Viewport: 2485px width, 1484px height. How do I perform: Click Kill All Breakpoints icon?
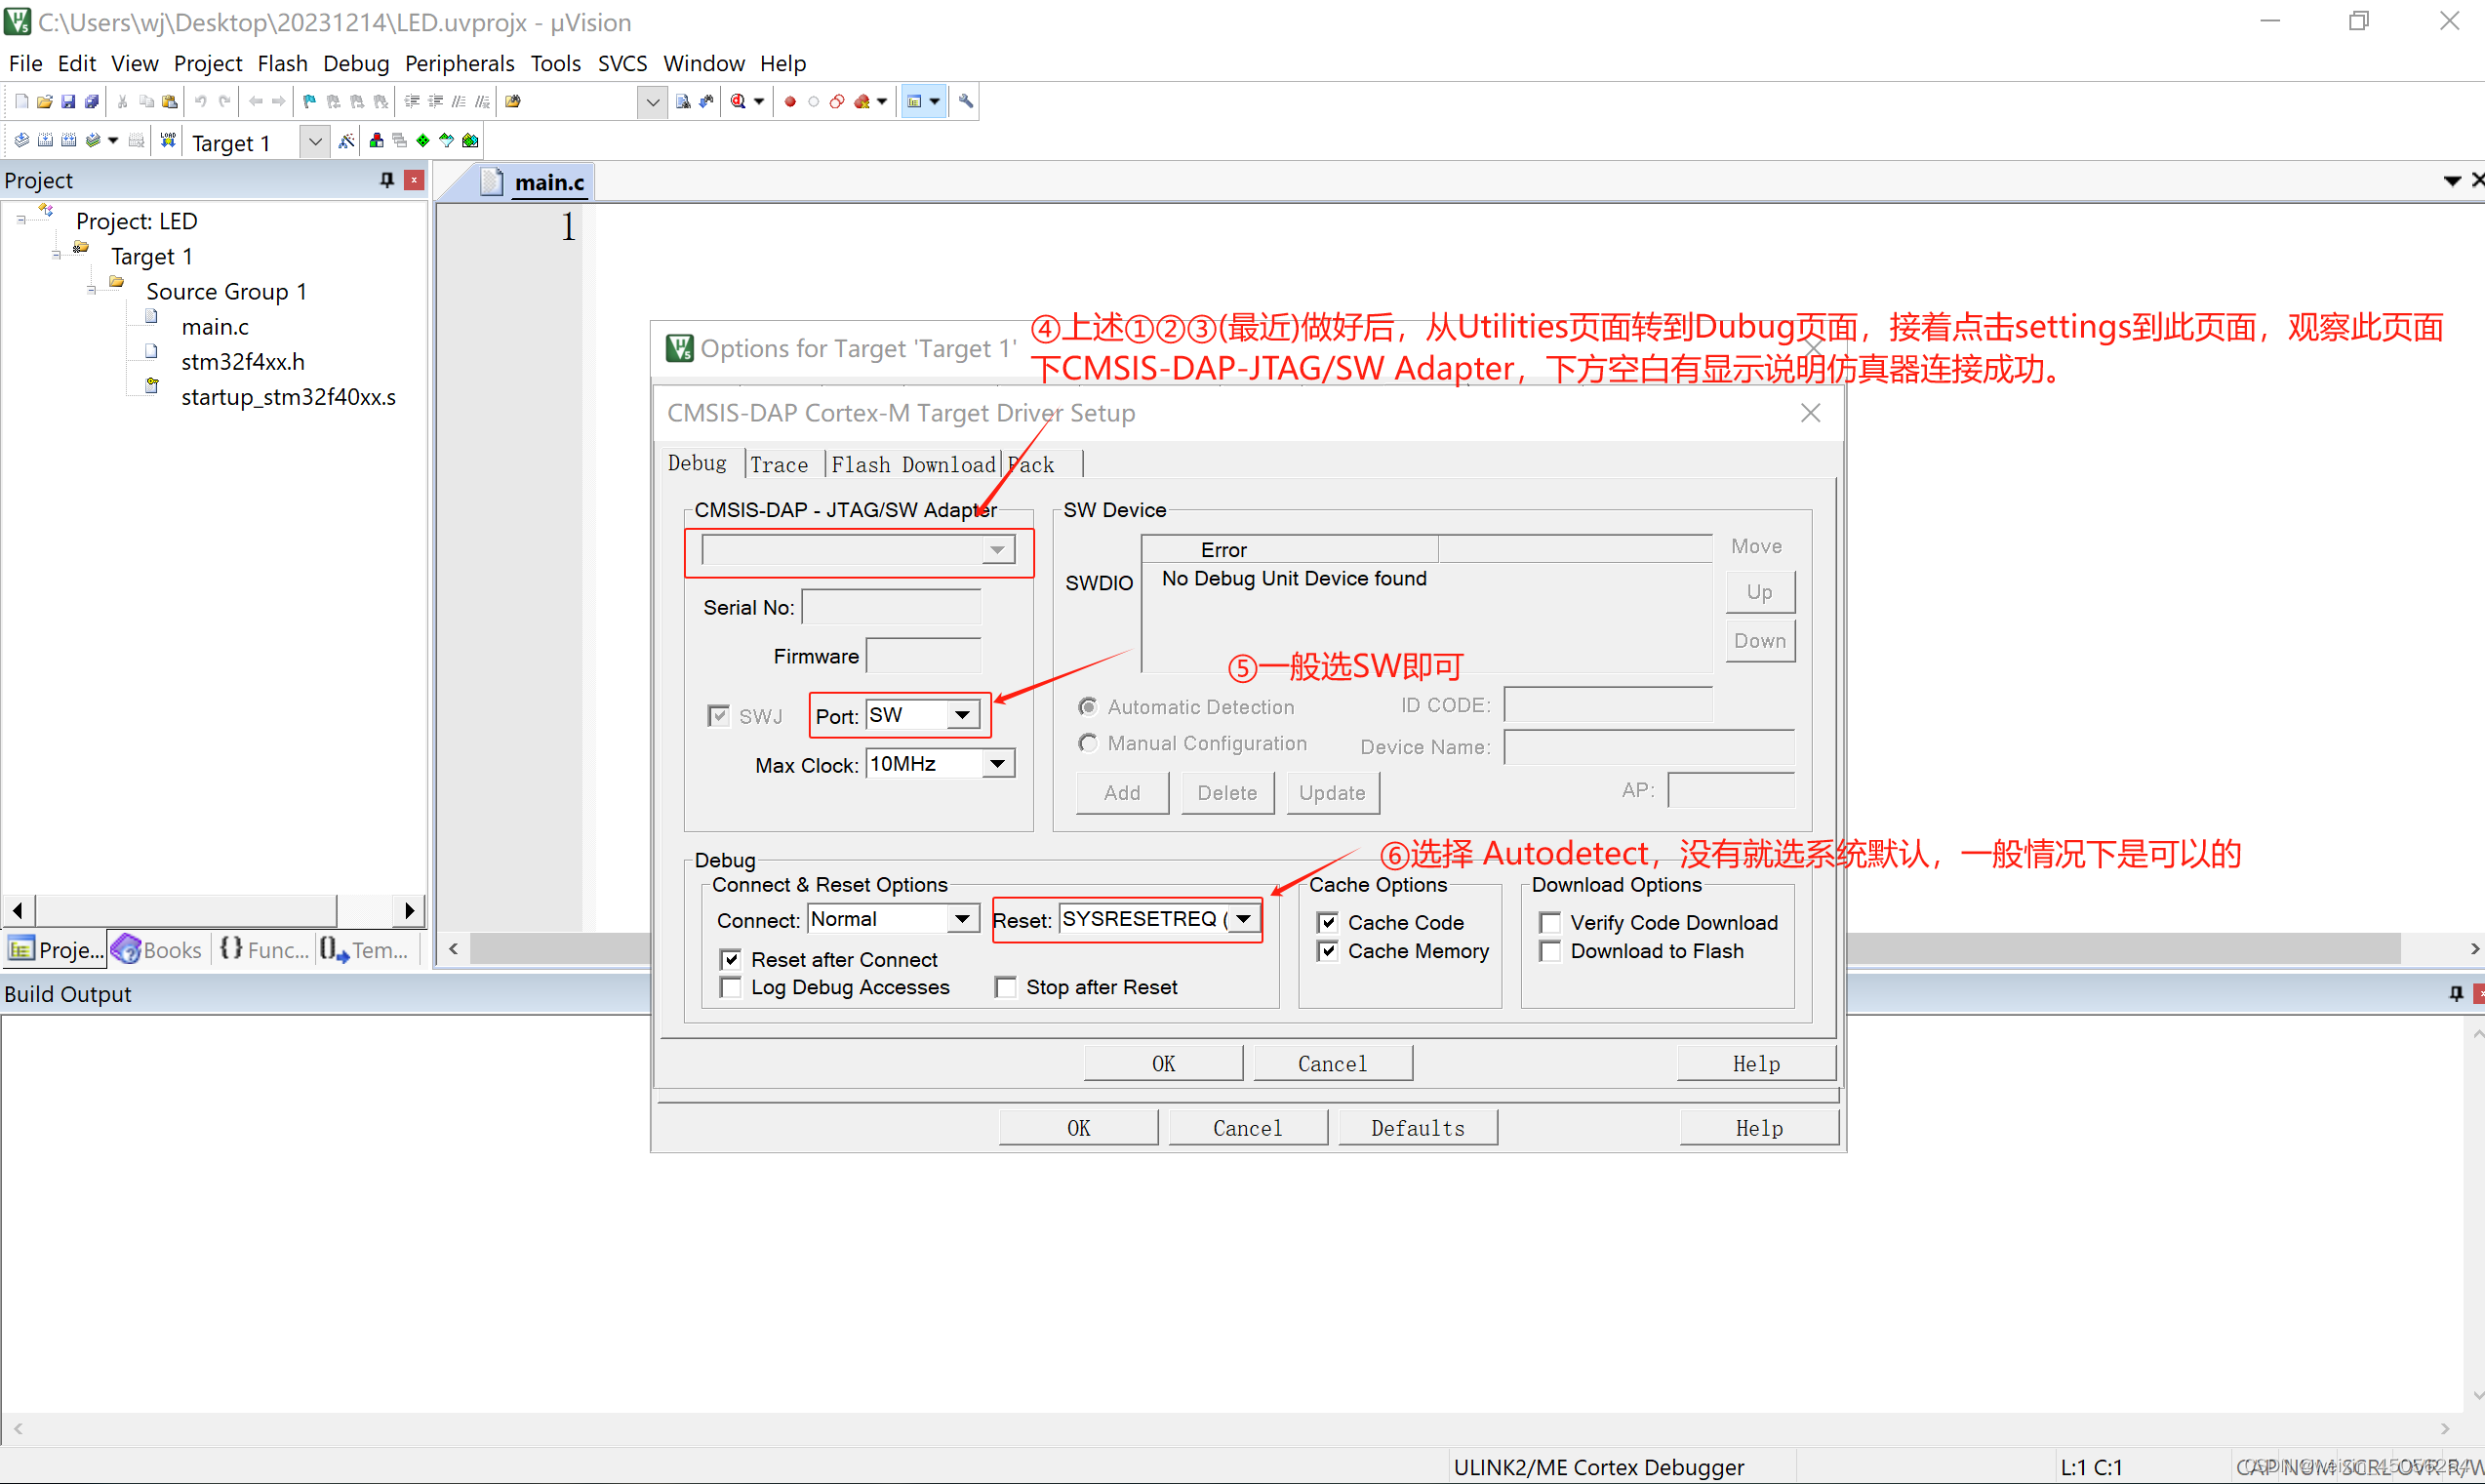(x=862, y=101)
